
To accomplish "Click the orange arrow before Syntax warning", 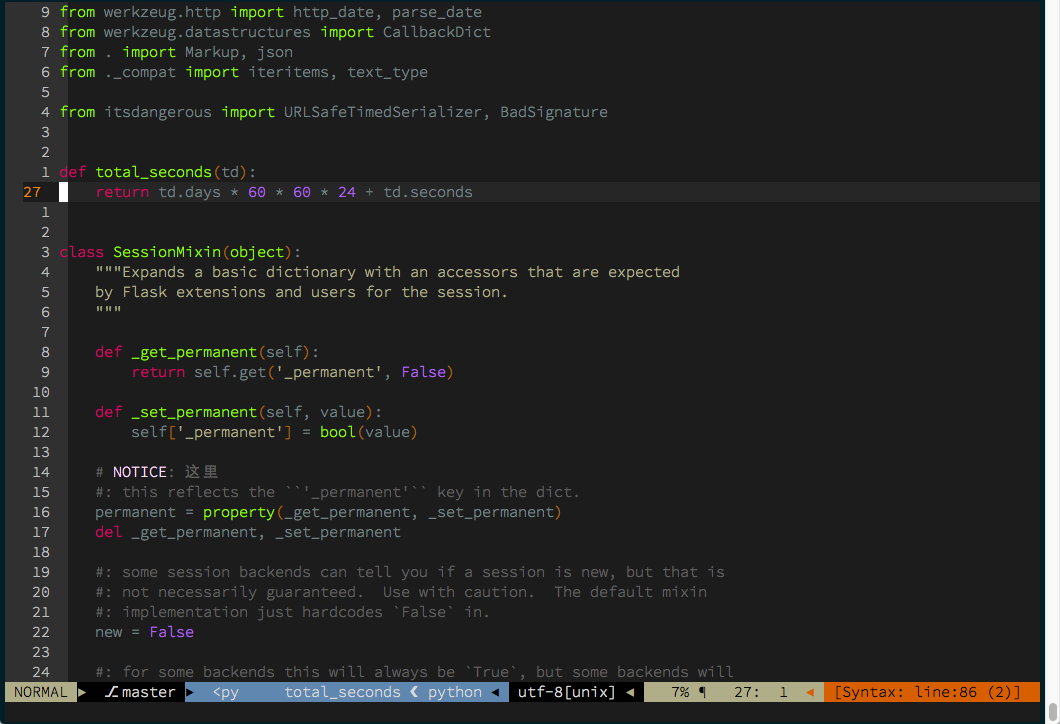I will (809, 692).
